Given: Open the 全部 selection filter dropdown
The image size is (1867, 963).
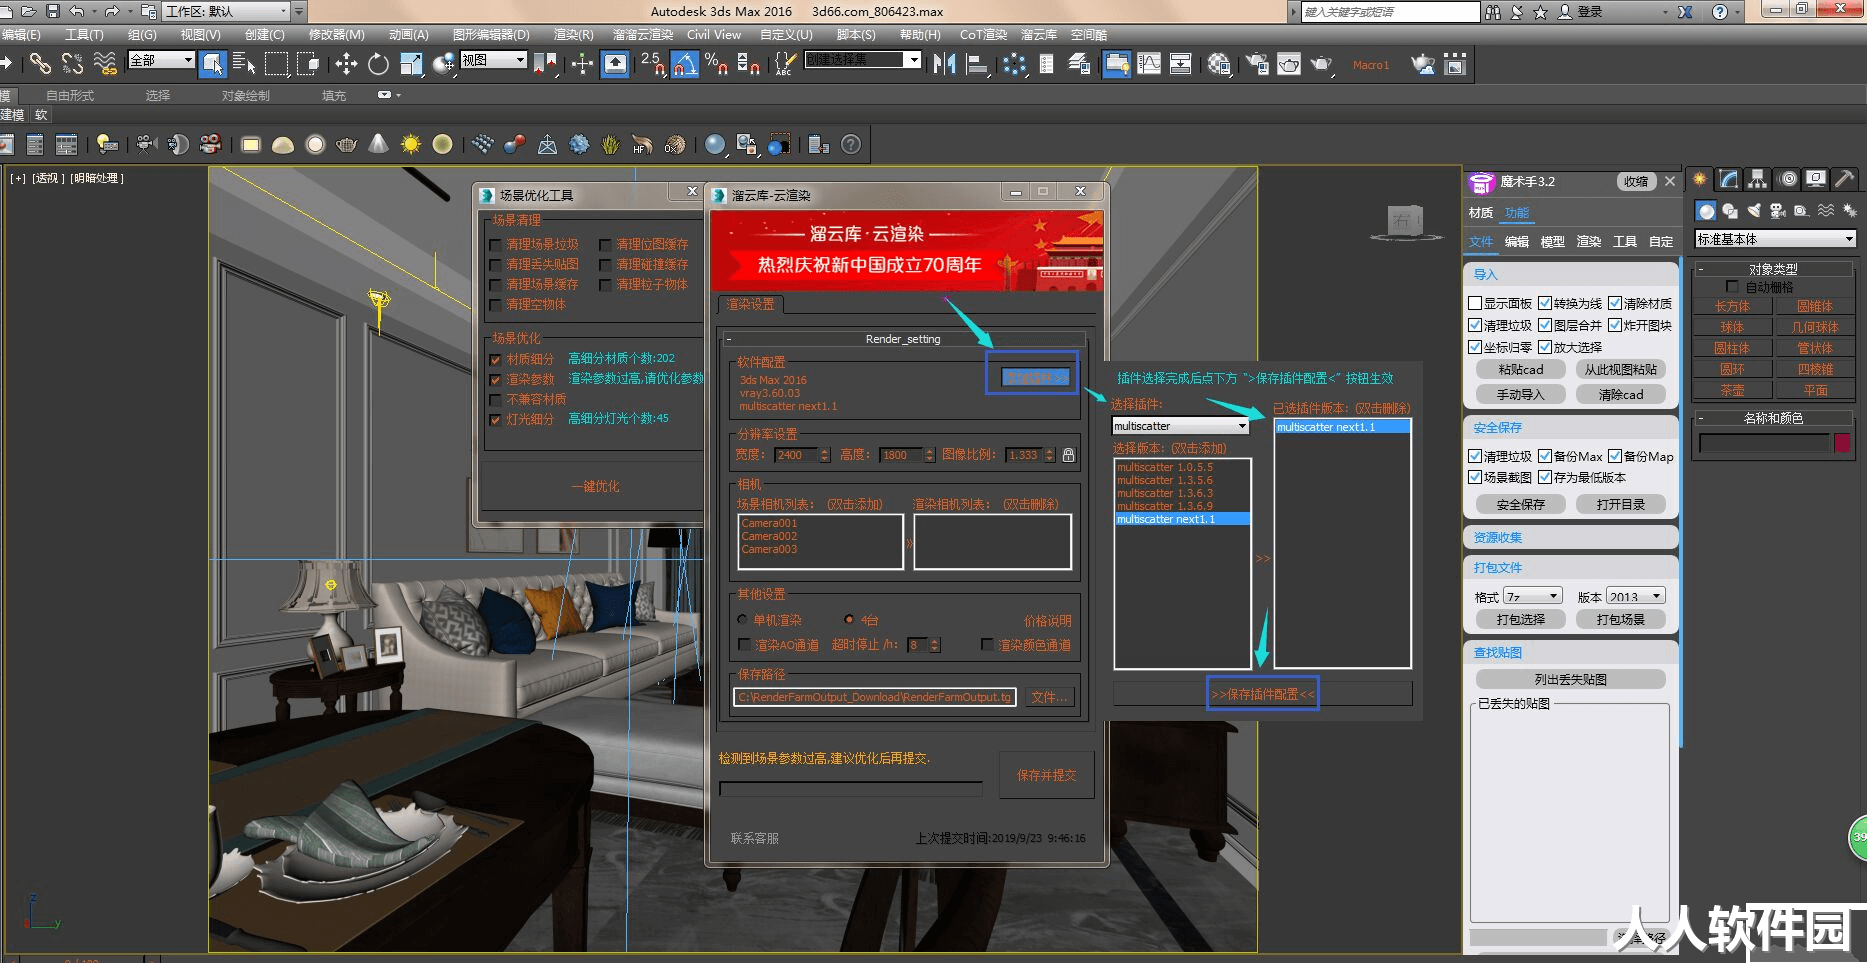Looking at the screenshot, I should tap(161, 60).
